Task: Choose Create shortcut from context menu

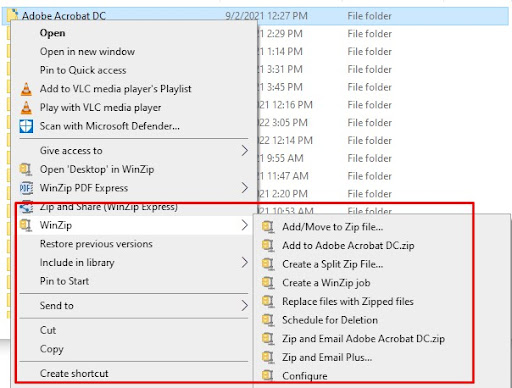Action: (x=74, y=374)
